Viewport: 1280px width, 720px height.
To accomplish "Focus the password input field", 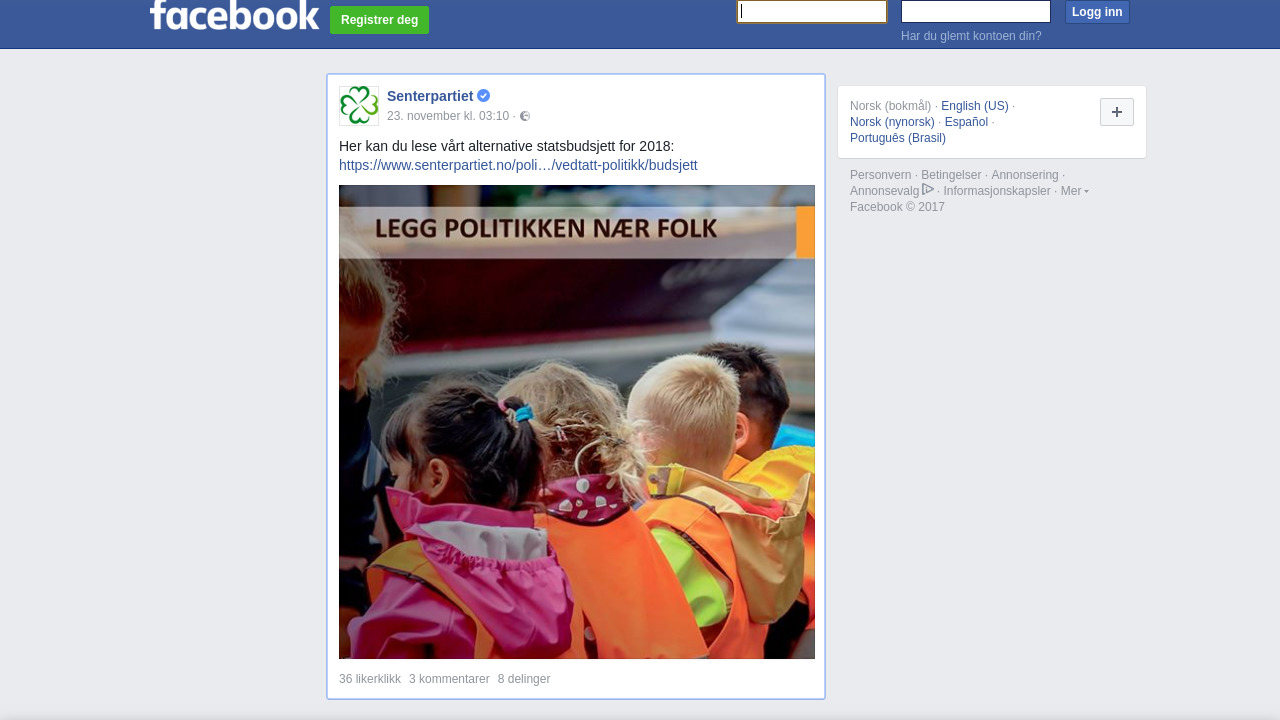I will coord(976,12).
